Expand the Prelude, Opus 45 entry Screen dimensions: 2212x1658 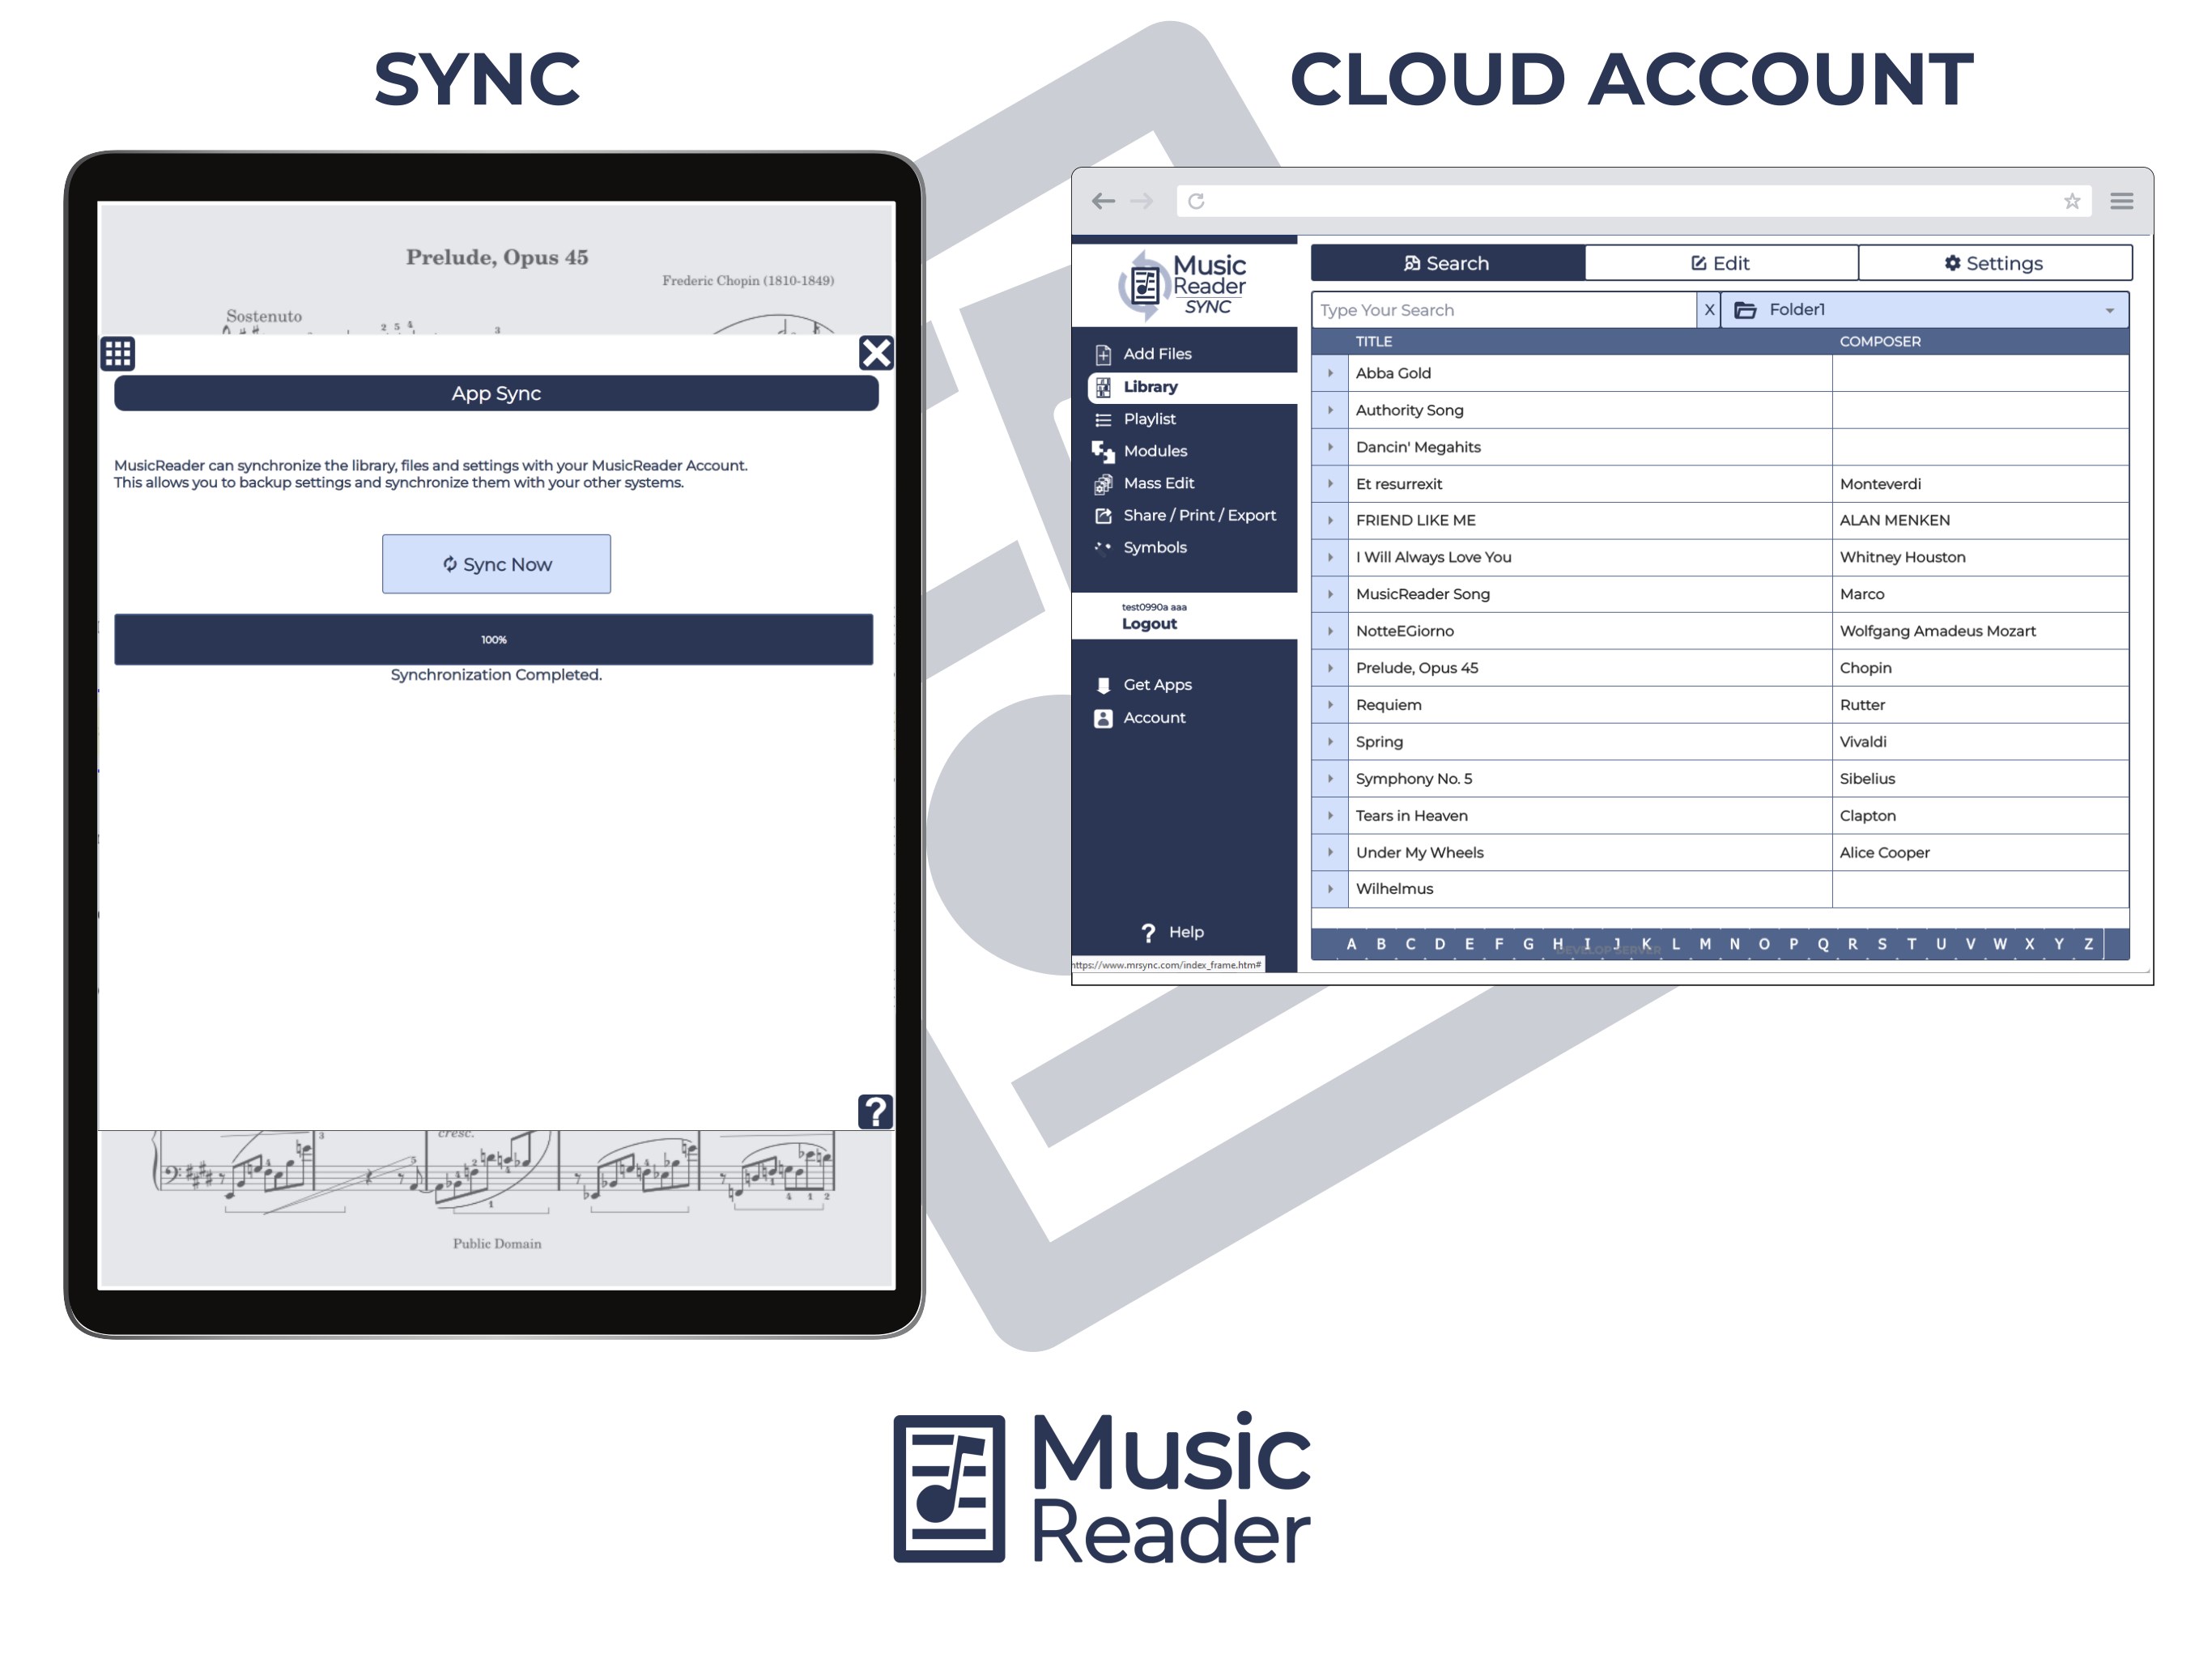(x=1330, y=668)
